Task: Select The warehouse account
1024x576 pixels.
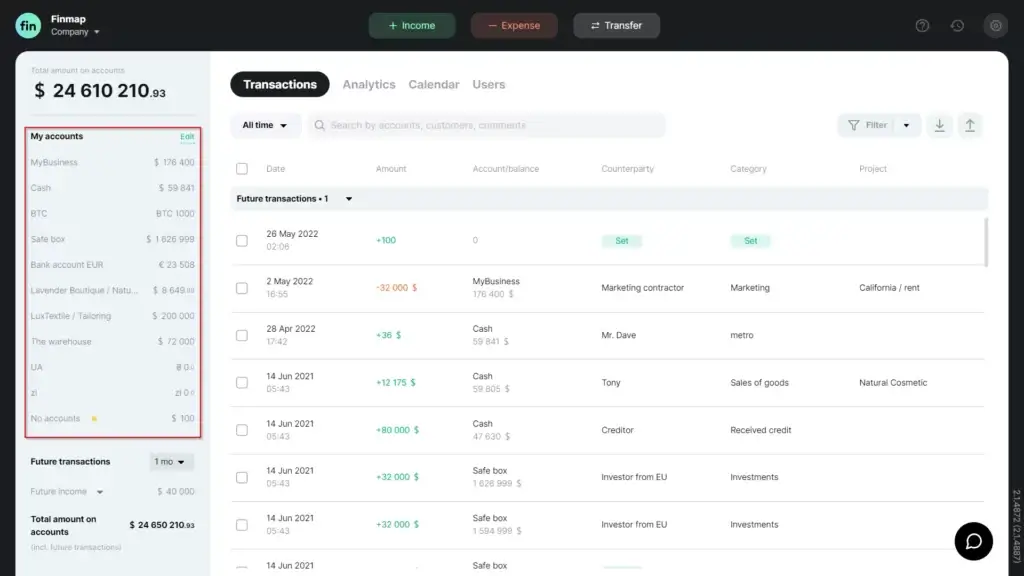Action: pos(112,342)
